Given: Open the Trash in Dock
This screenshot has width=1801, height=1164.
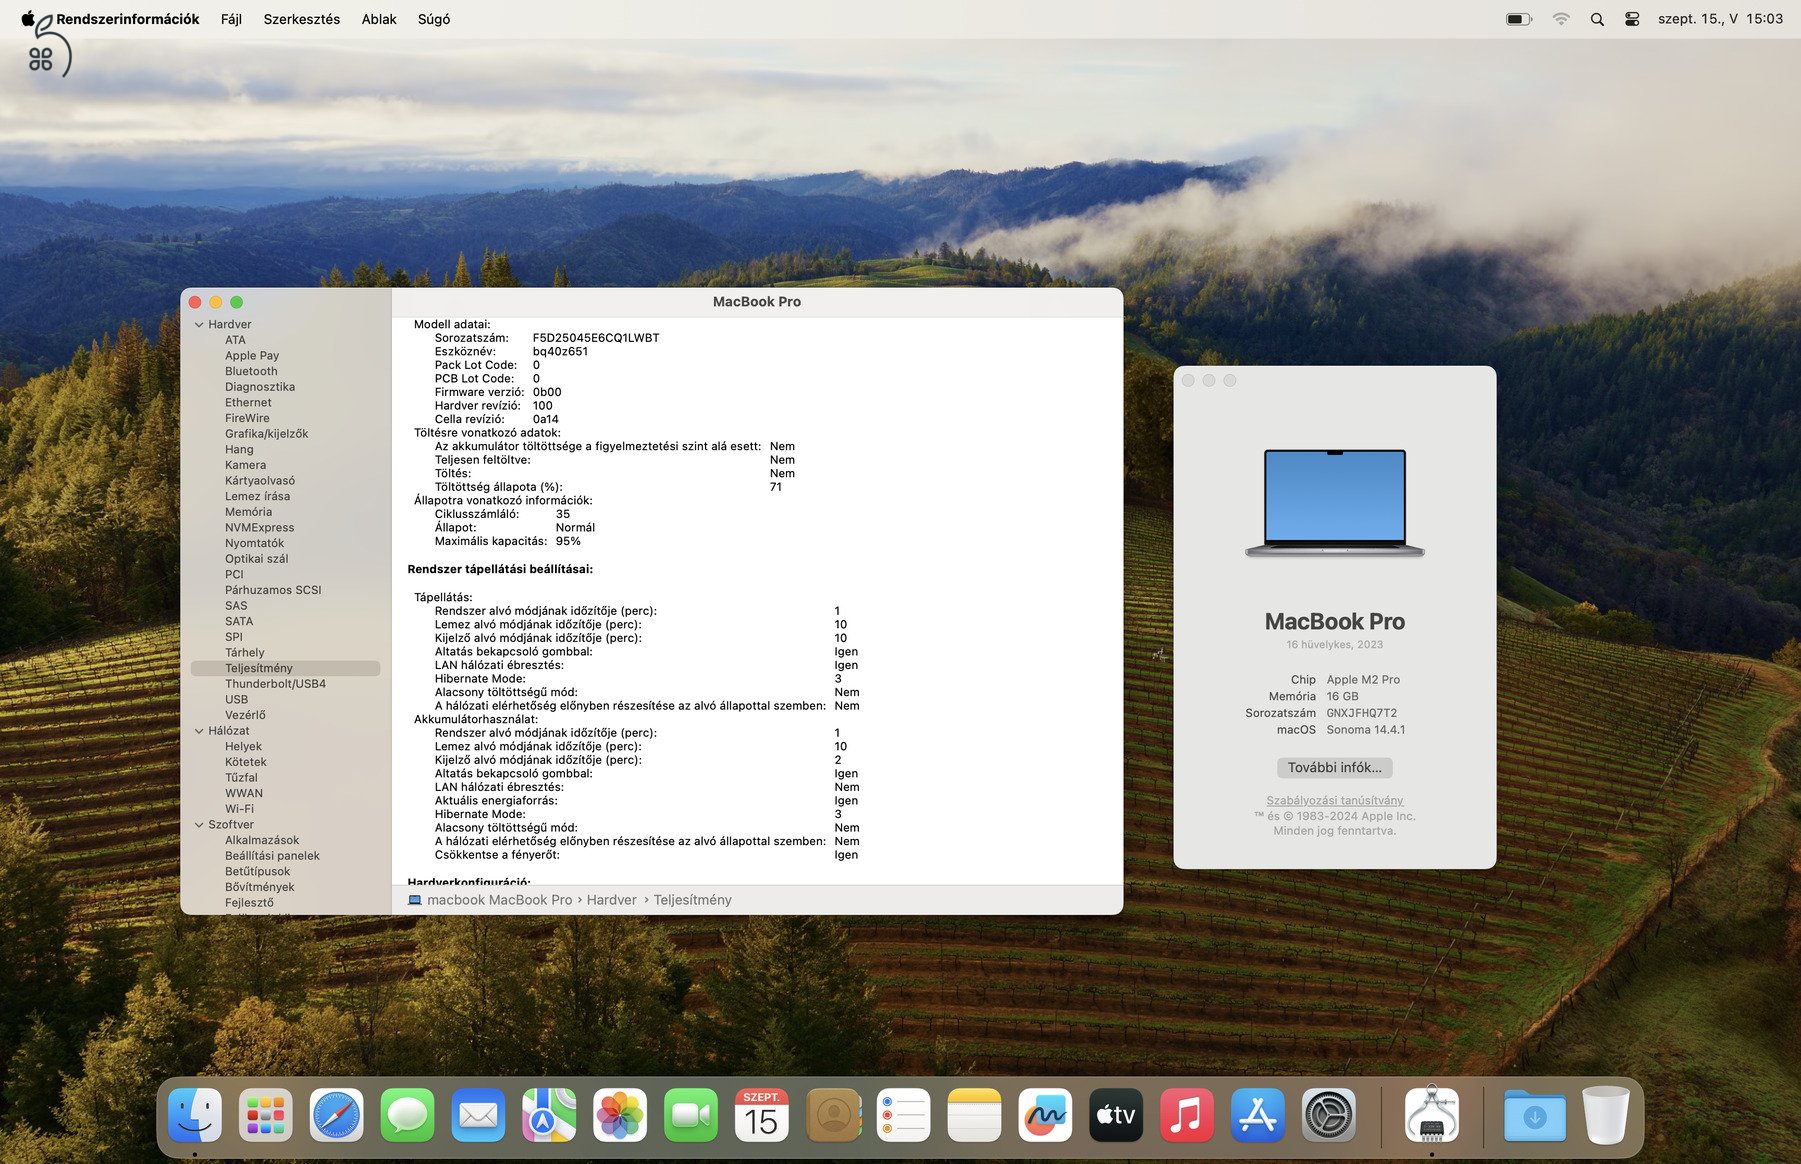Looking at the screenshot, I should (1606, 1115).
